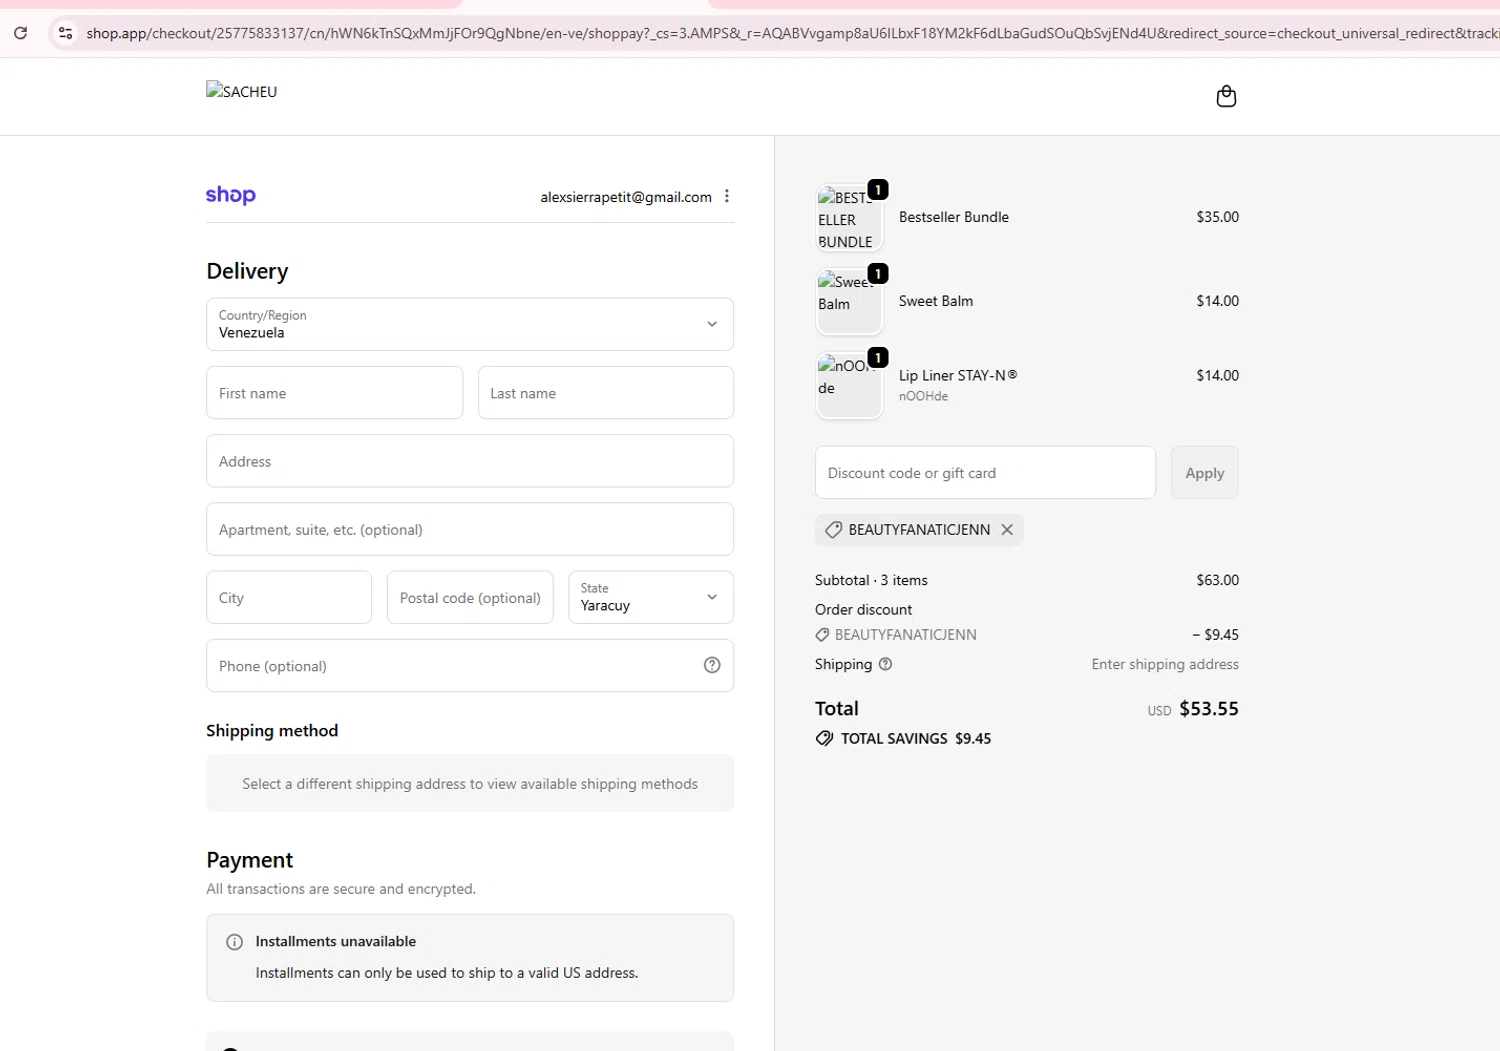Open the shopping bag cart icon

pyautogui.click(x=1226, y=96)
